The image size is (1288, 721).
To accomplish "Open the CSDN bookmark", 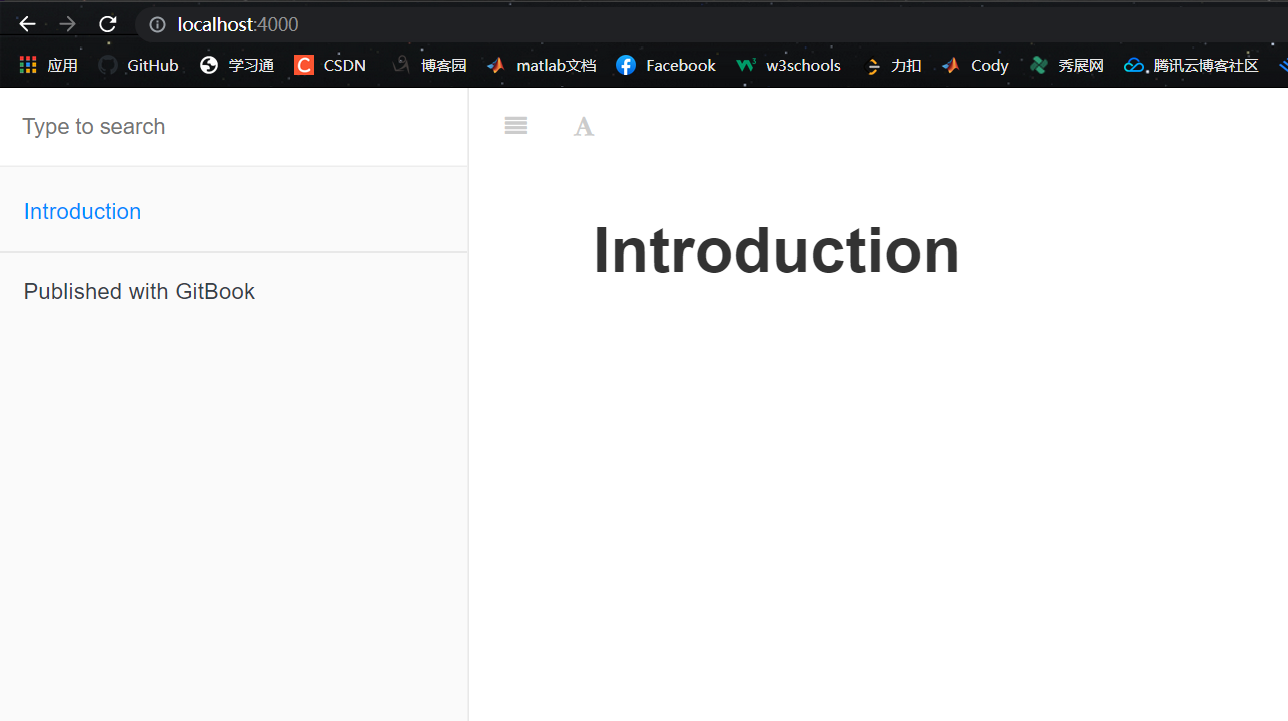I will point(330,65).
